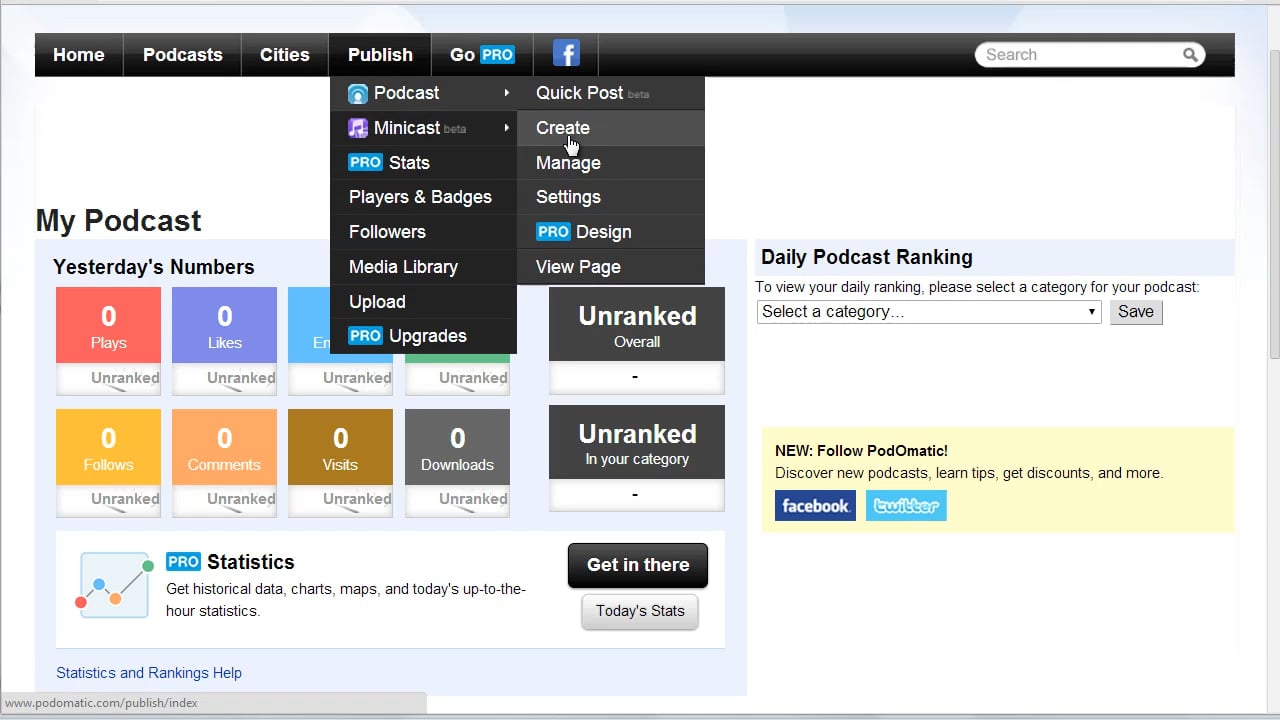Click the search magnifier icon
Screen dimensions: 1280x720
tap(1190, 55)
